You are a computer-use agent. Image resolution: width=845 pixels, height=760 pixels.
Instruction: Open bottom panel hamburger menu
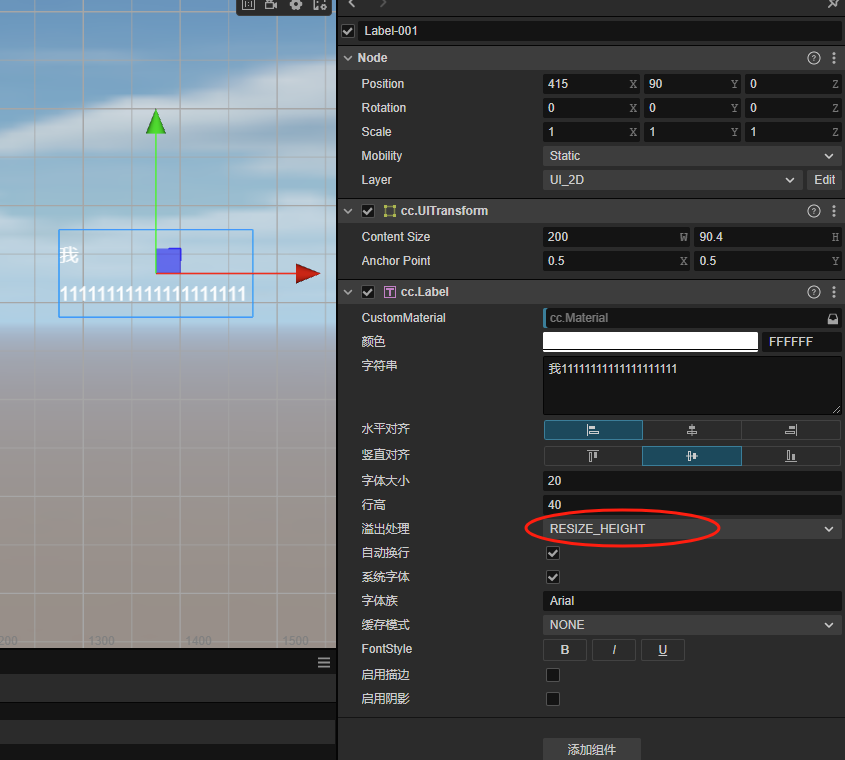point(324,662)
